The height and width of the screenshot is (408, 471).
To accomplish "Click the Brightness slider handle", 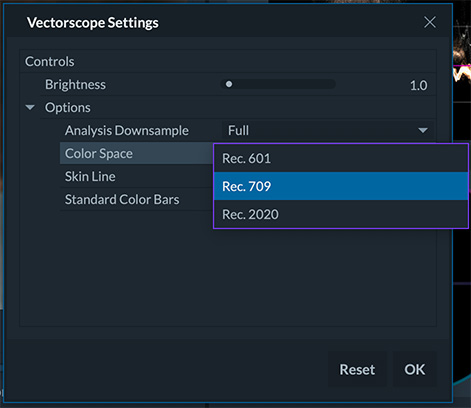I will (x=229, y=84).
